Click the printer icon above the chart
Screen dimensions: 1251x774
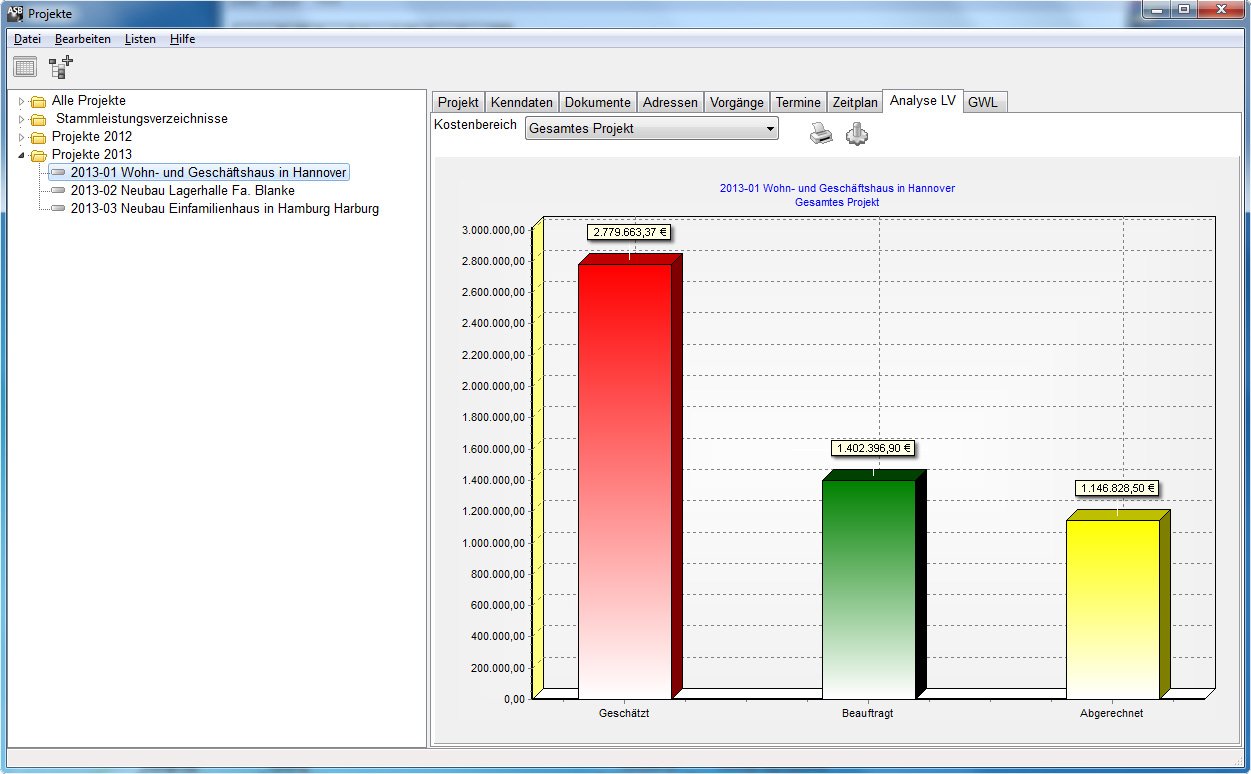(x=821, y=133)
